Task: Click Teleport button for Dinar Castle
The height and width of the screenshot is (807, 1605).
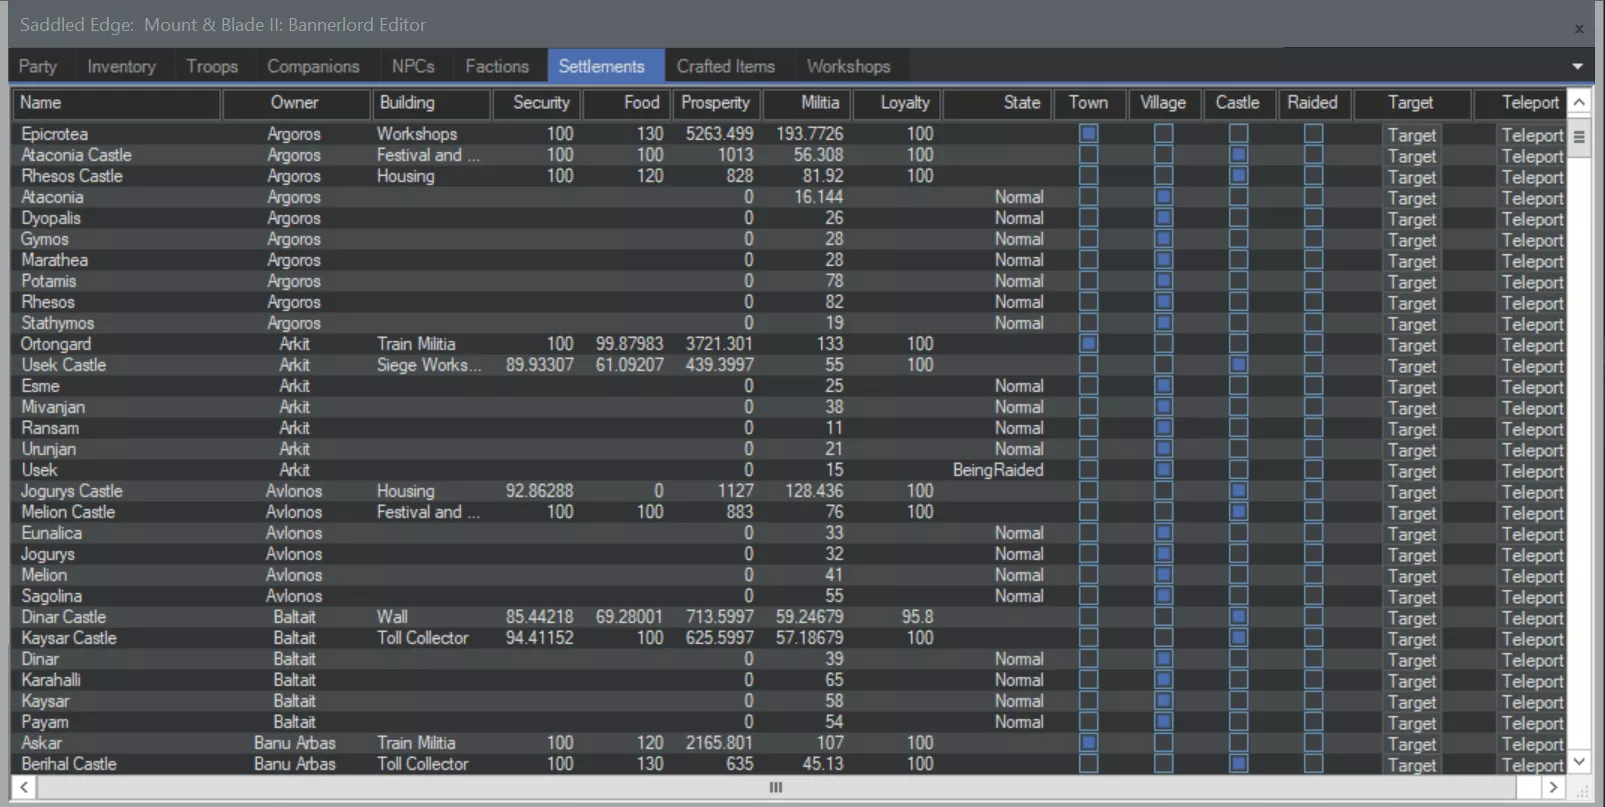Action: (1531, 618)
